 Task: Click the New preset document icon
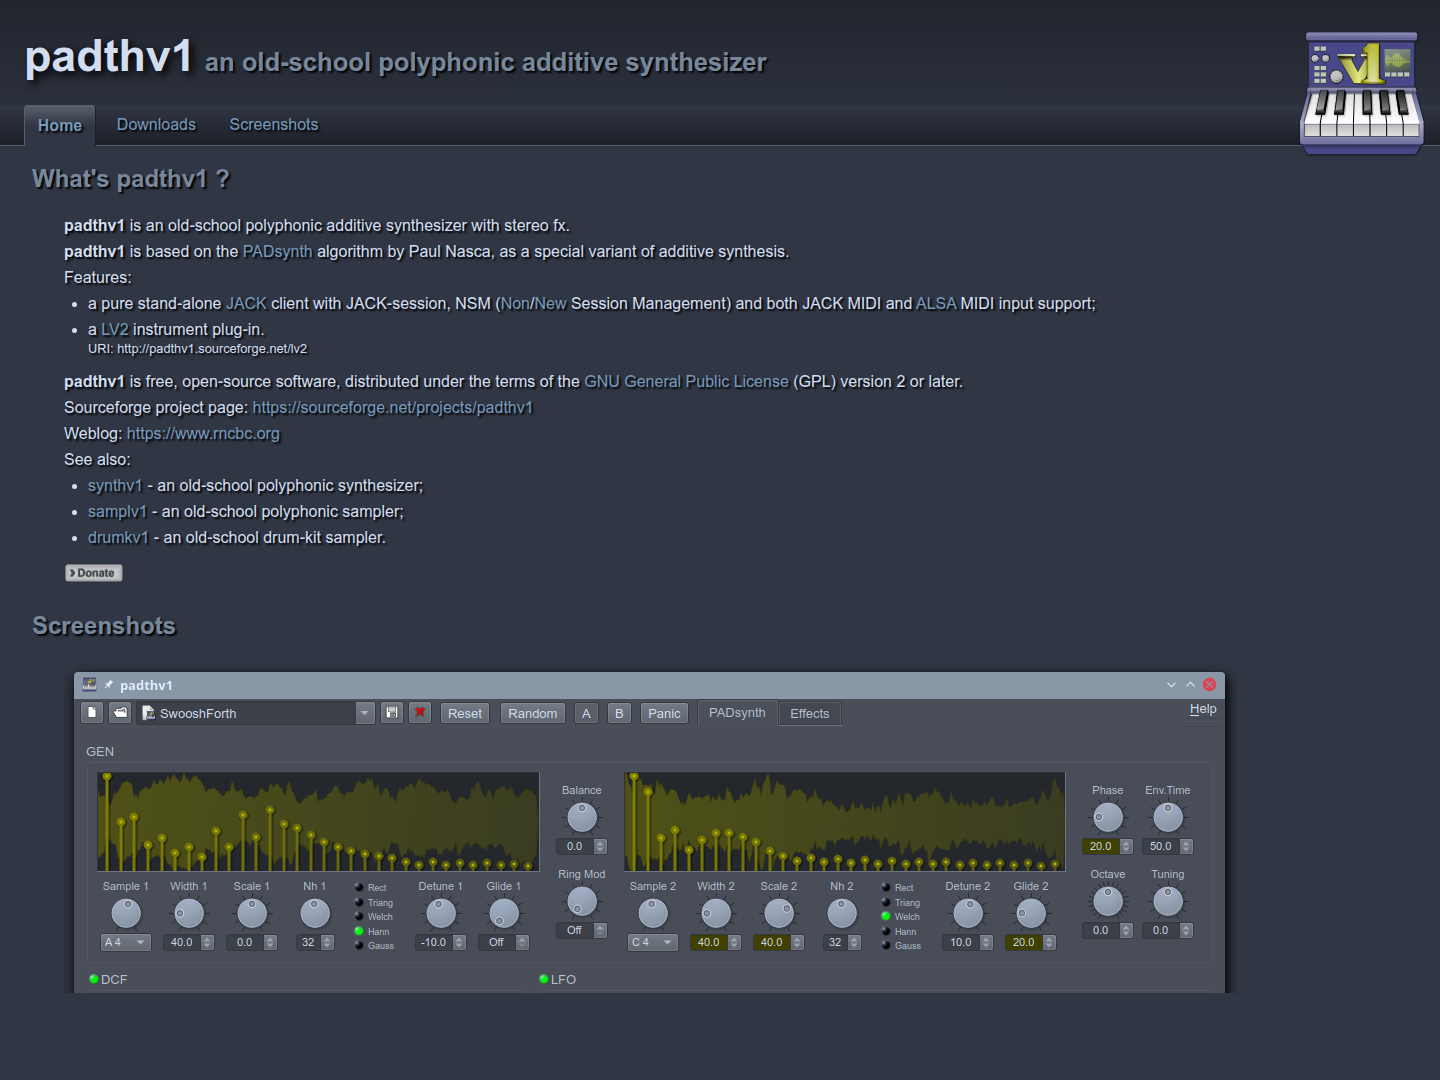coord(92,713)
